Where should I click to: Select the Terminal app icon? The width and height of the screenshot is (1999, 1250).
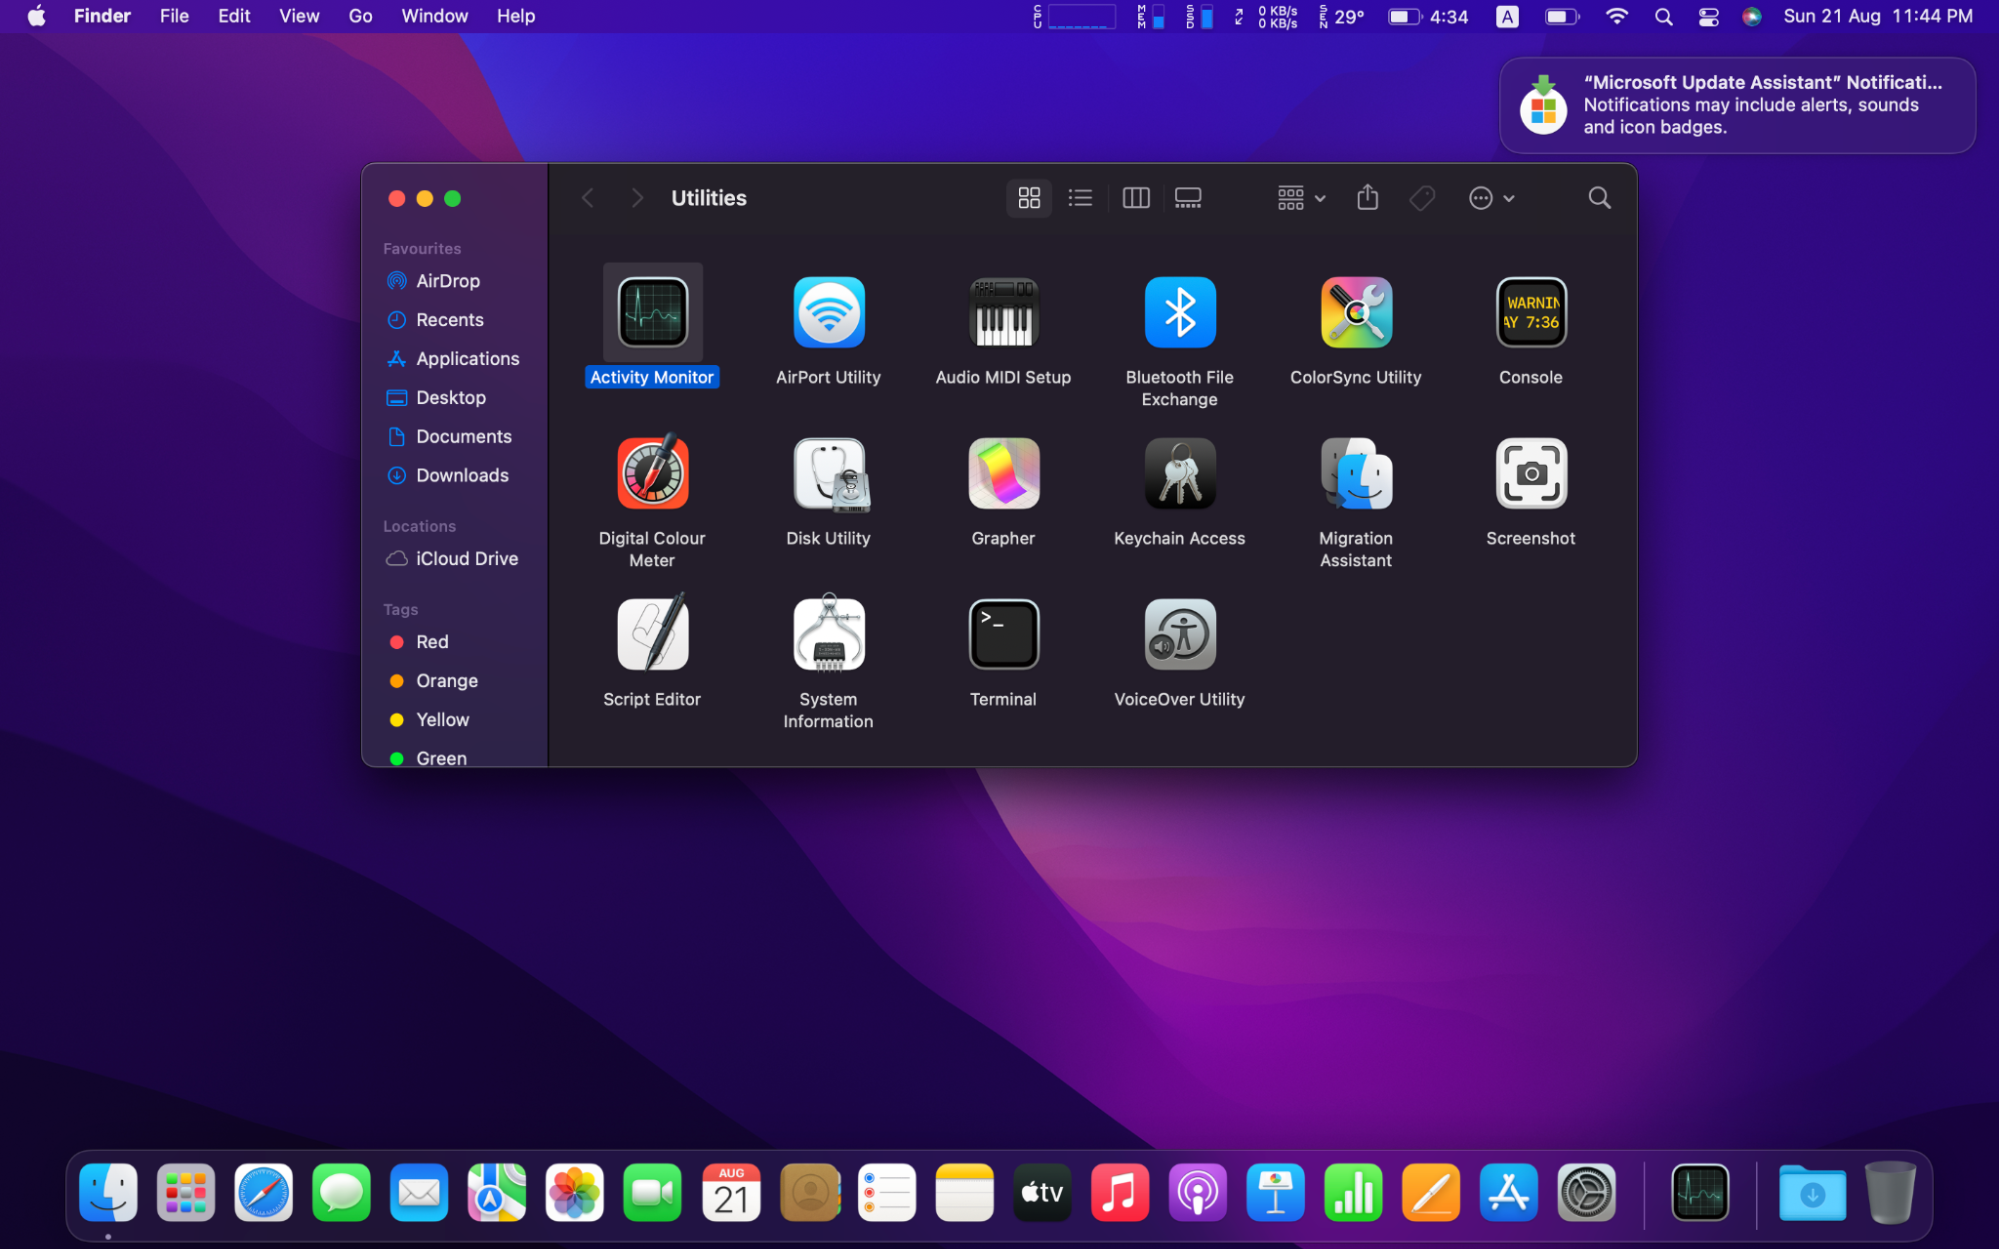[x=1003, y=634]
